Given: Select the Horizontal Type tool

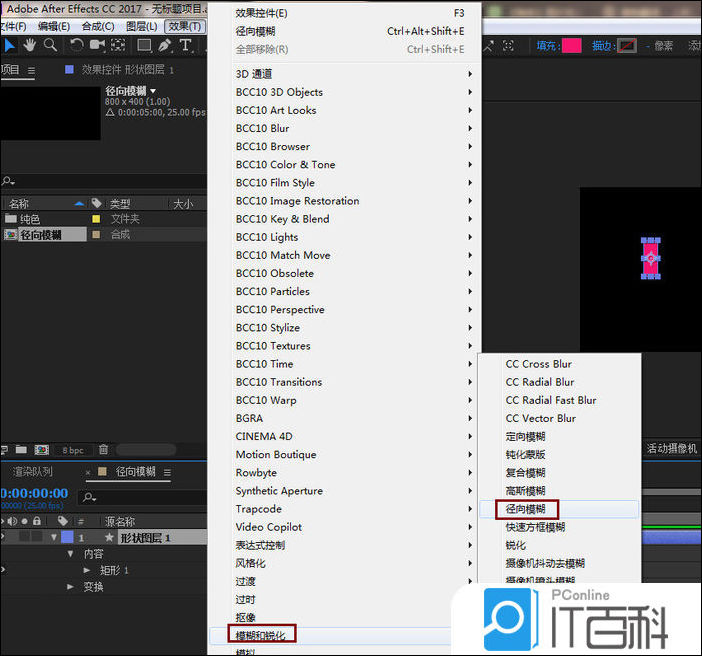Looking at the screenshot, I should (x=185, y=45).
